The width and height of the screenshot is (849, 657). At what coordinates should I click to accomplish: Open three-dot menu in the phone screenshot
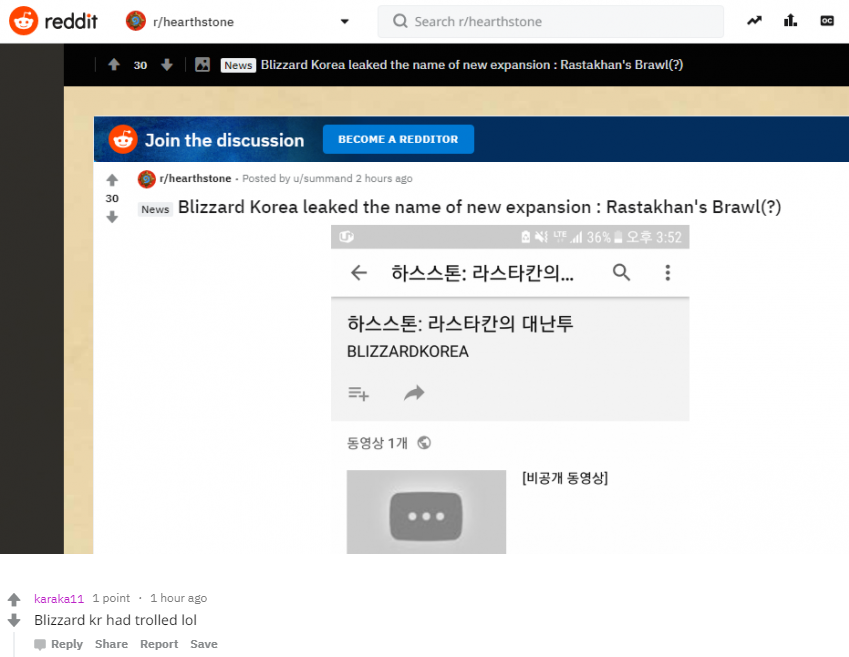668,272
